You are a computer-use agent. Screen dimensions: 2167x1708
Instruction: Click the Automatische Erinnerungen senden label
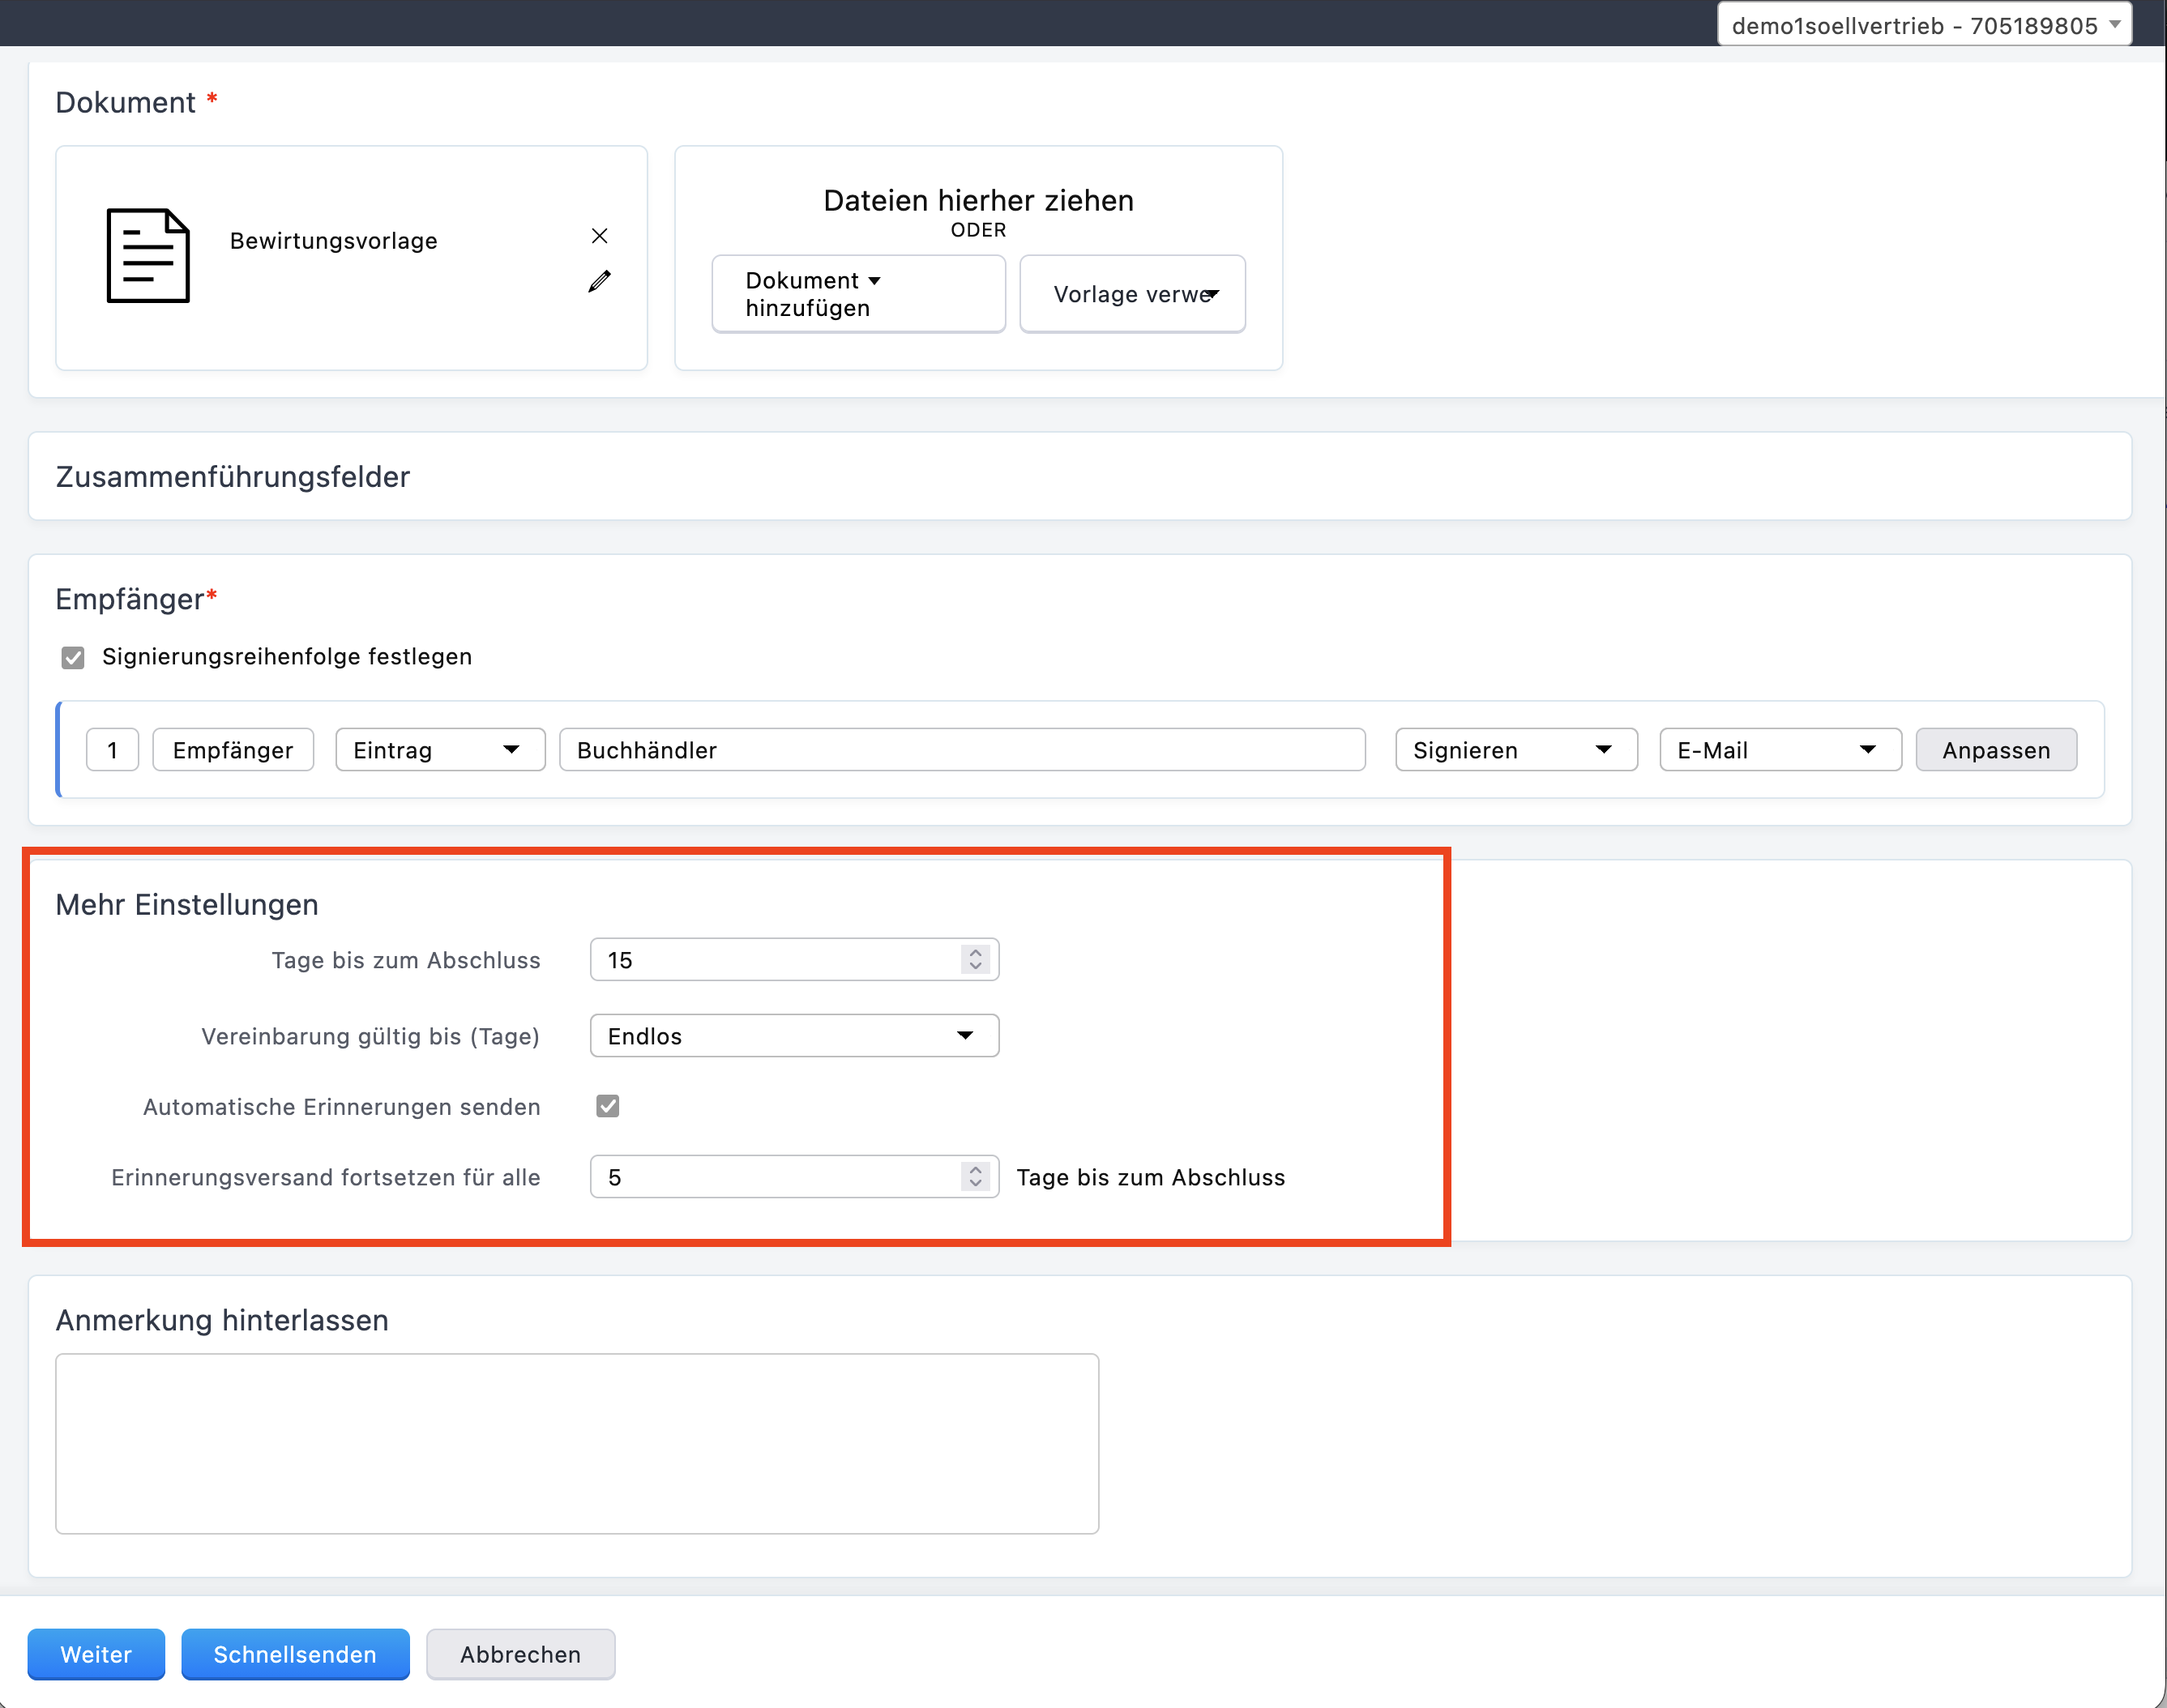click(x=342, y=1107)
